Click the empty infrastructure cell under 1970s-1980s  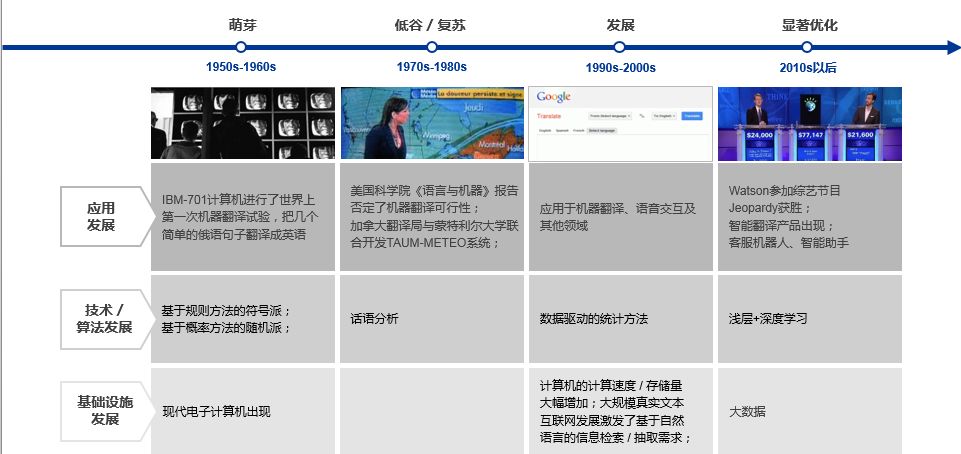coord(432,411)
